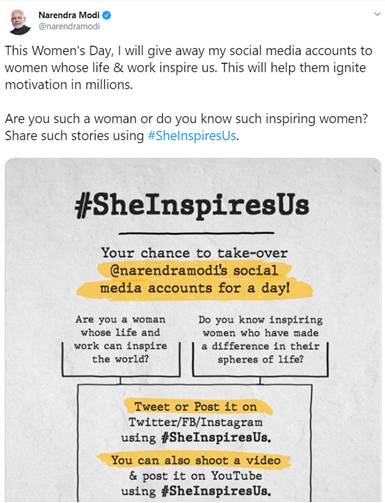This screenshot has width=385, height=503.
Task: Click highlighted 'Tweet or Post it on' text
Action: tap(196, 407)
